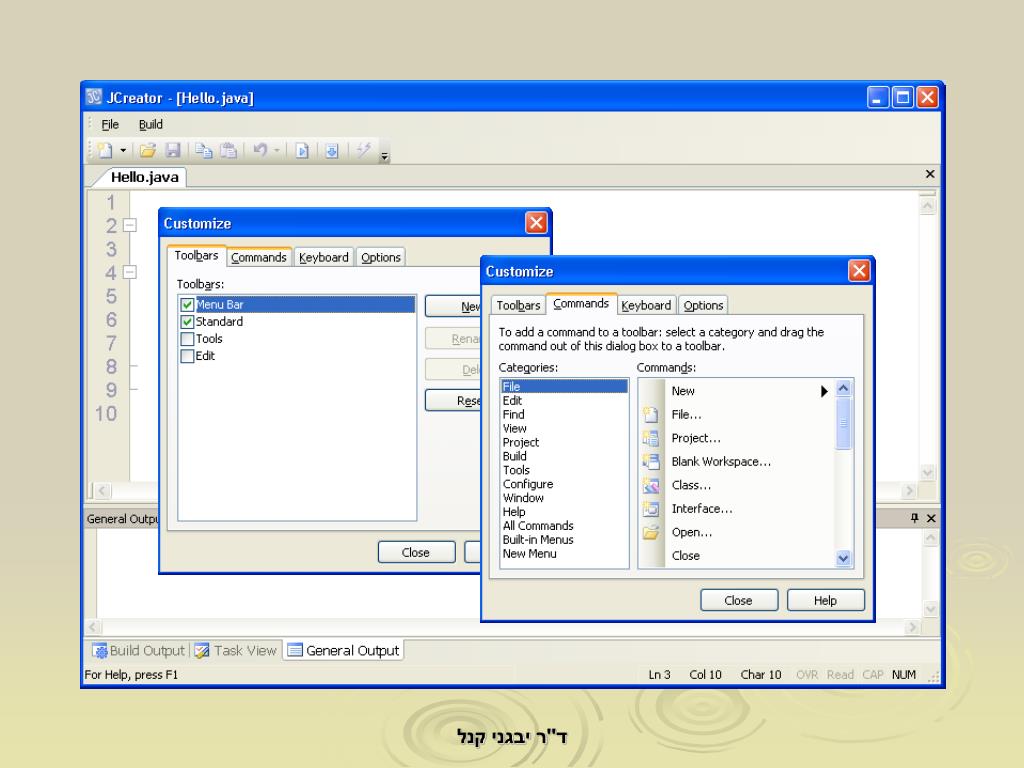
Task: Select the Interface... command icon
Action: [650, 509]
